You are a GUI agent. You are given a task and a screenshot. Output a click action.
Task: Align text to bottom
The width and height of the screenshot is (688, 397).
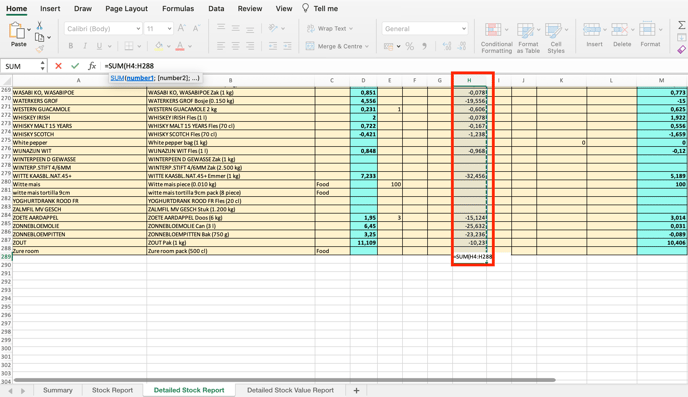[x=250, y=29]
